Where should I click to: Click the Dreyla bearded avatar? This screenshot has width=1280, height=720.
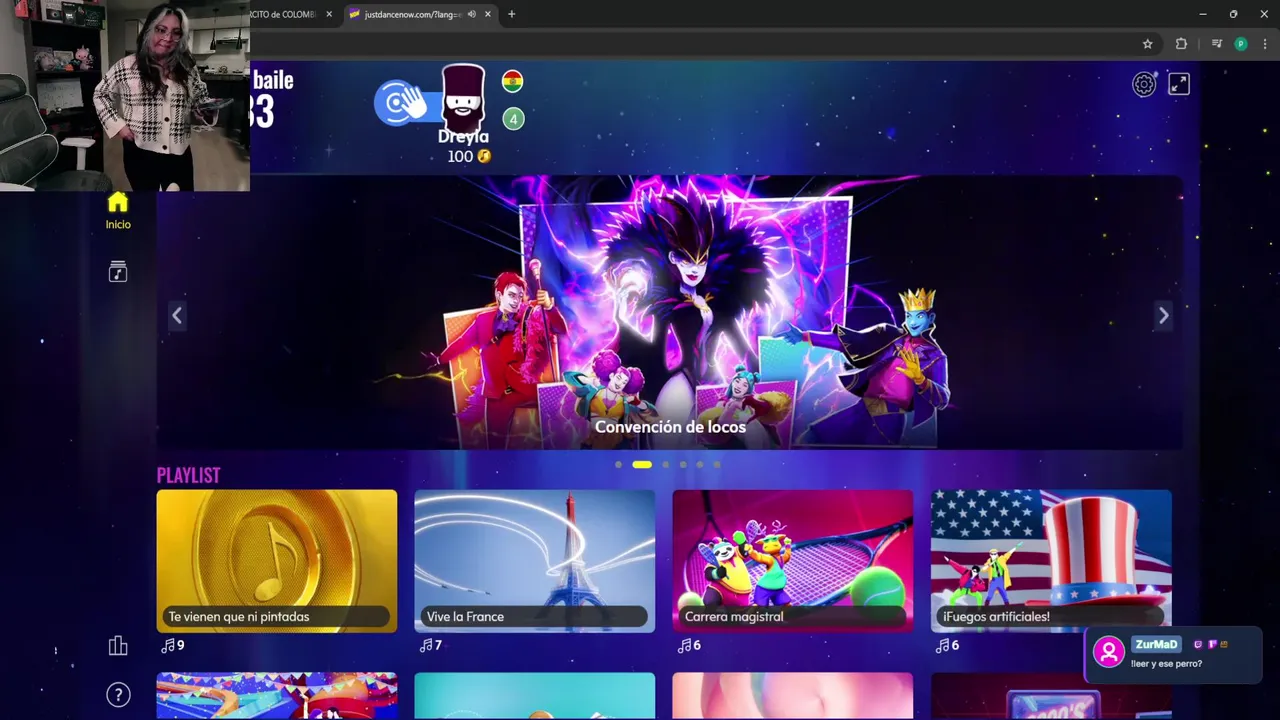[463, 96]
